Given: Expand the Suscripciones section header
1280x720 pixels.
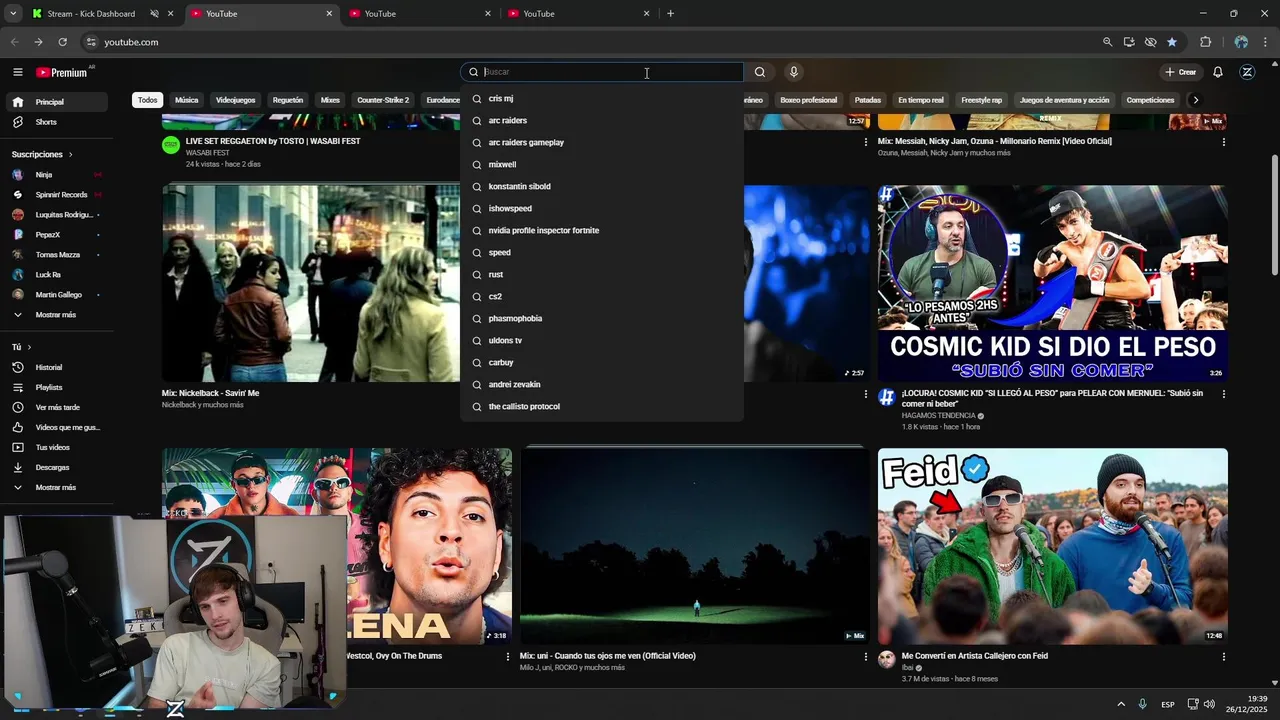Looking at the screenshot, I should pos(42,154).
